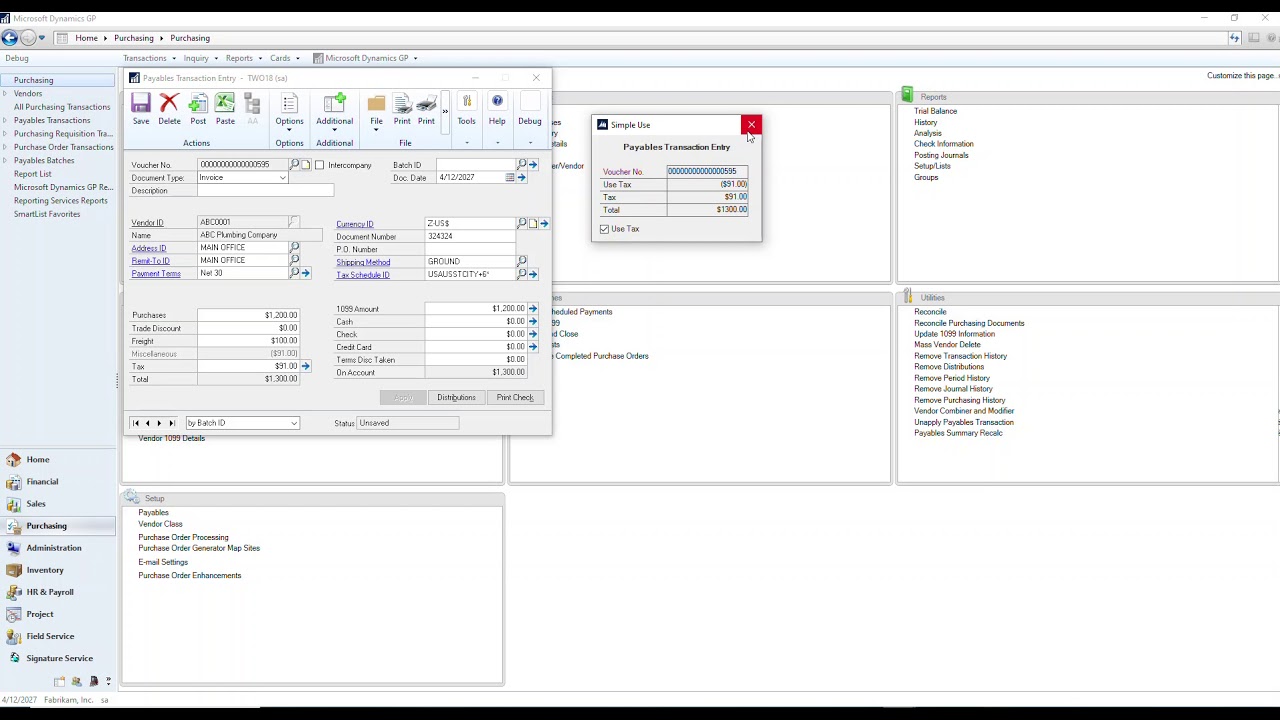1280x720 pixels.
Task: Toggle the Intercompany checkbox
Action: (x=319, y=165)
